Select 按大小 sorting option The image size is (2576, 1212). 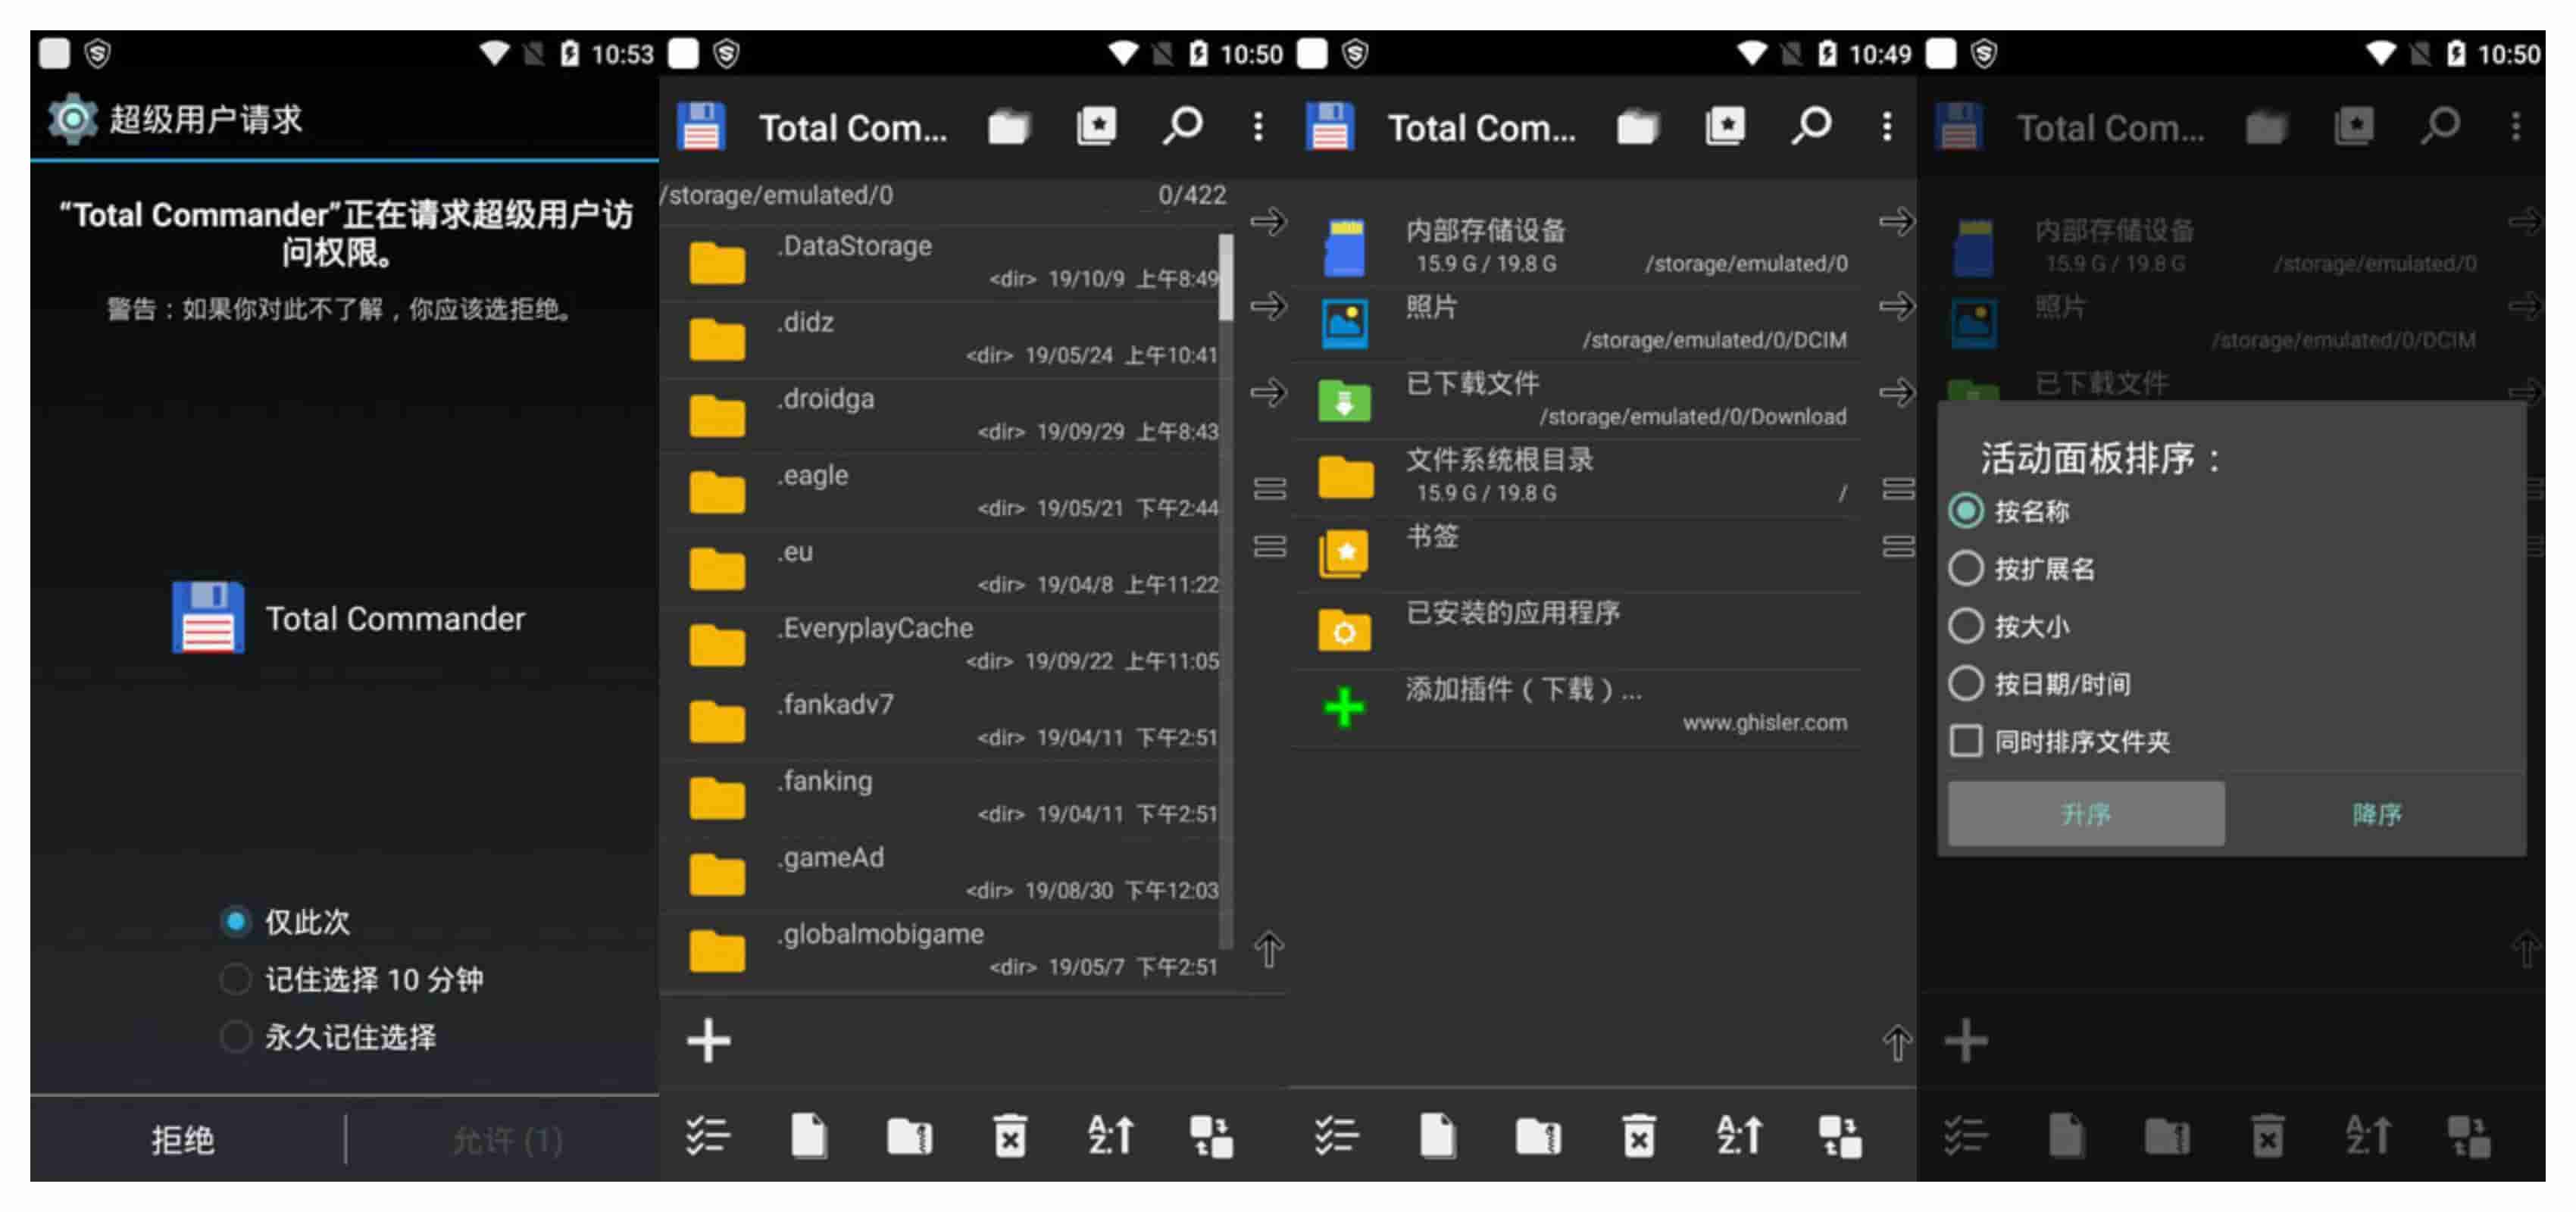(1966, 626)
